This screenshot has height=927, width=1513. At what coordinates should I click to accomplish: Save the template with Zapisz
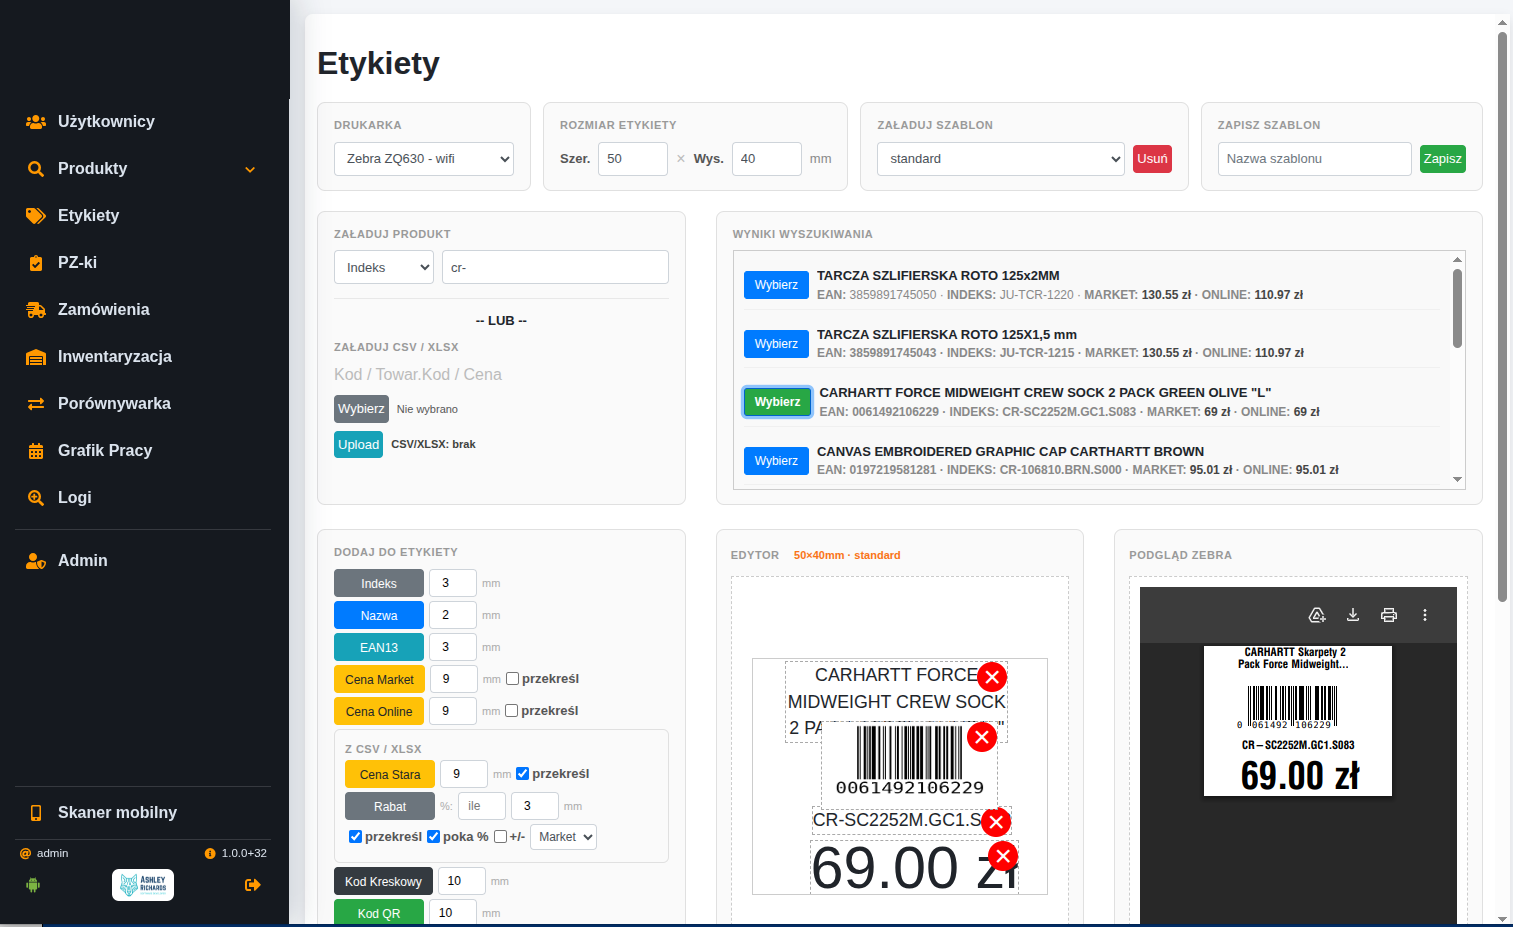[x=1443, y=159]
